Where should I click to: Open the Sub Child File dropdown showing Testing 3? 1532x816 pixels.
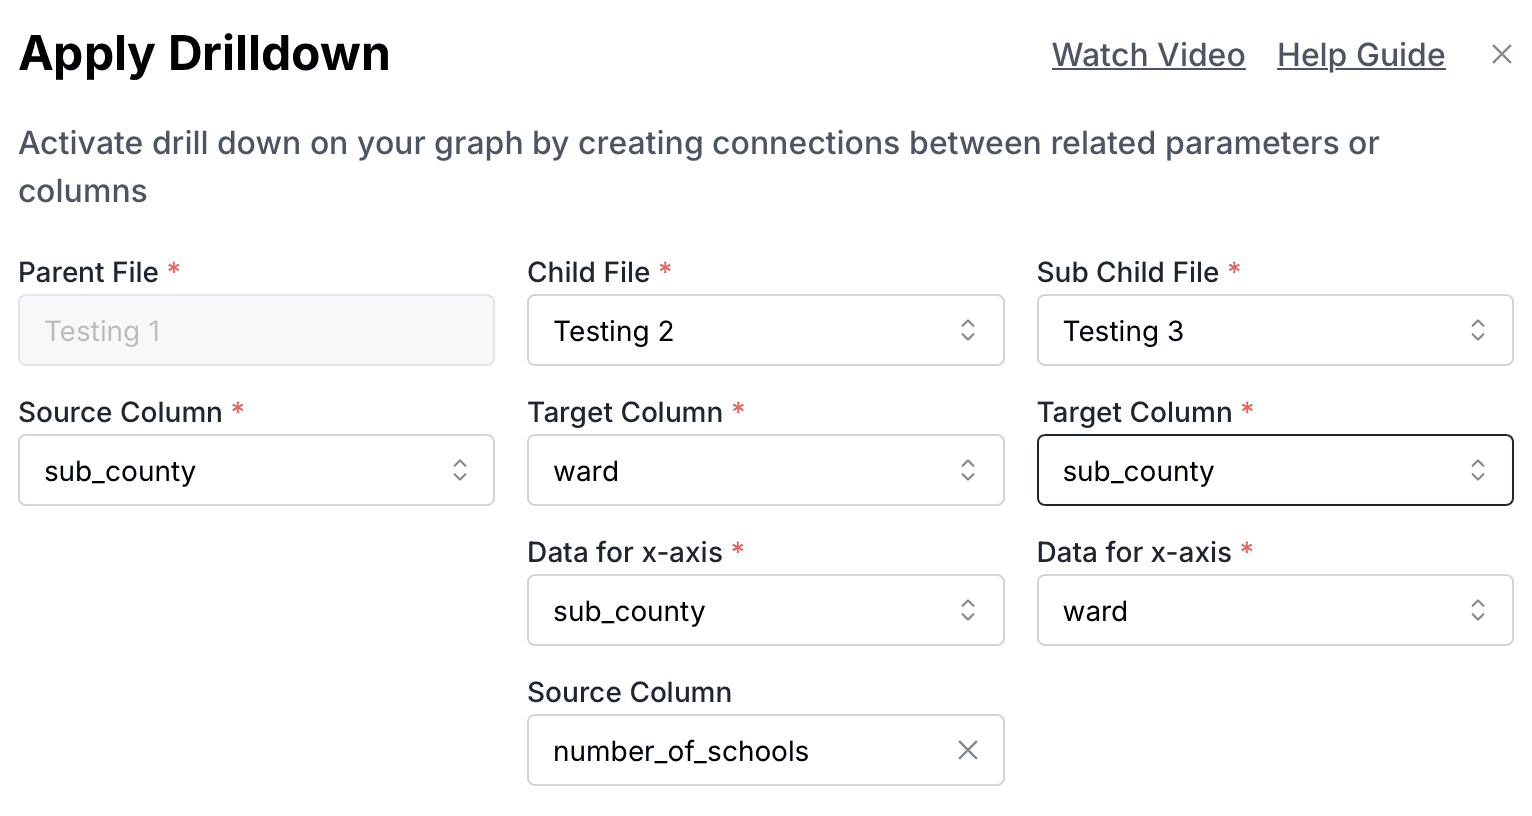coord(1275,330)
